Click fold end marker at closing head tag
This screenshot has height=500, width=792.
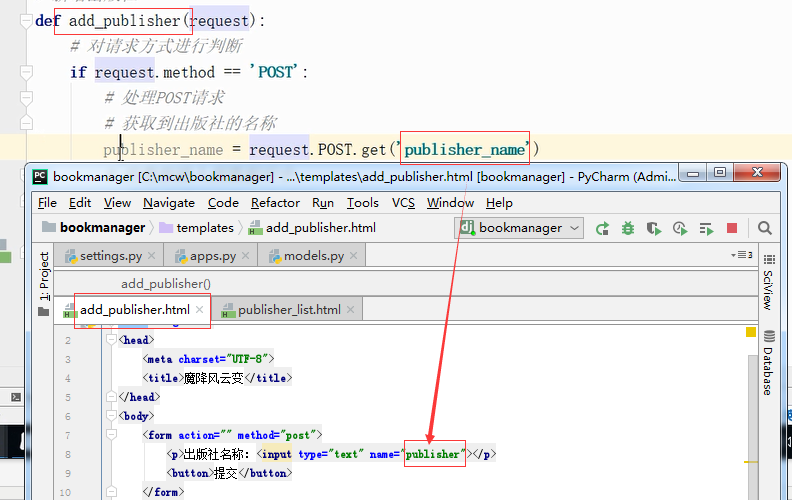click(x=112, y=397)
